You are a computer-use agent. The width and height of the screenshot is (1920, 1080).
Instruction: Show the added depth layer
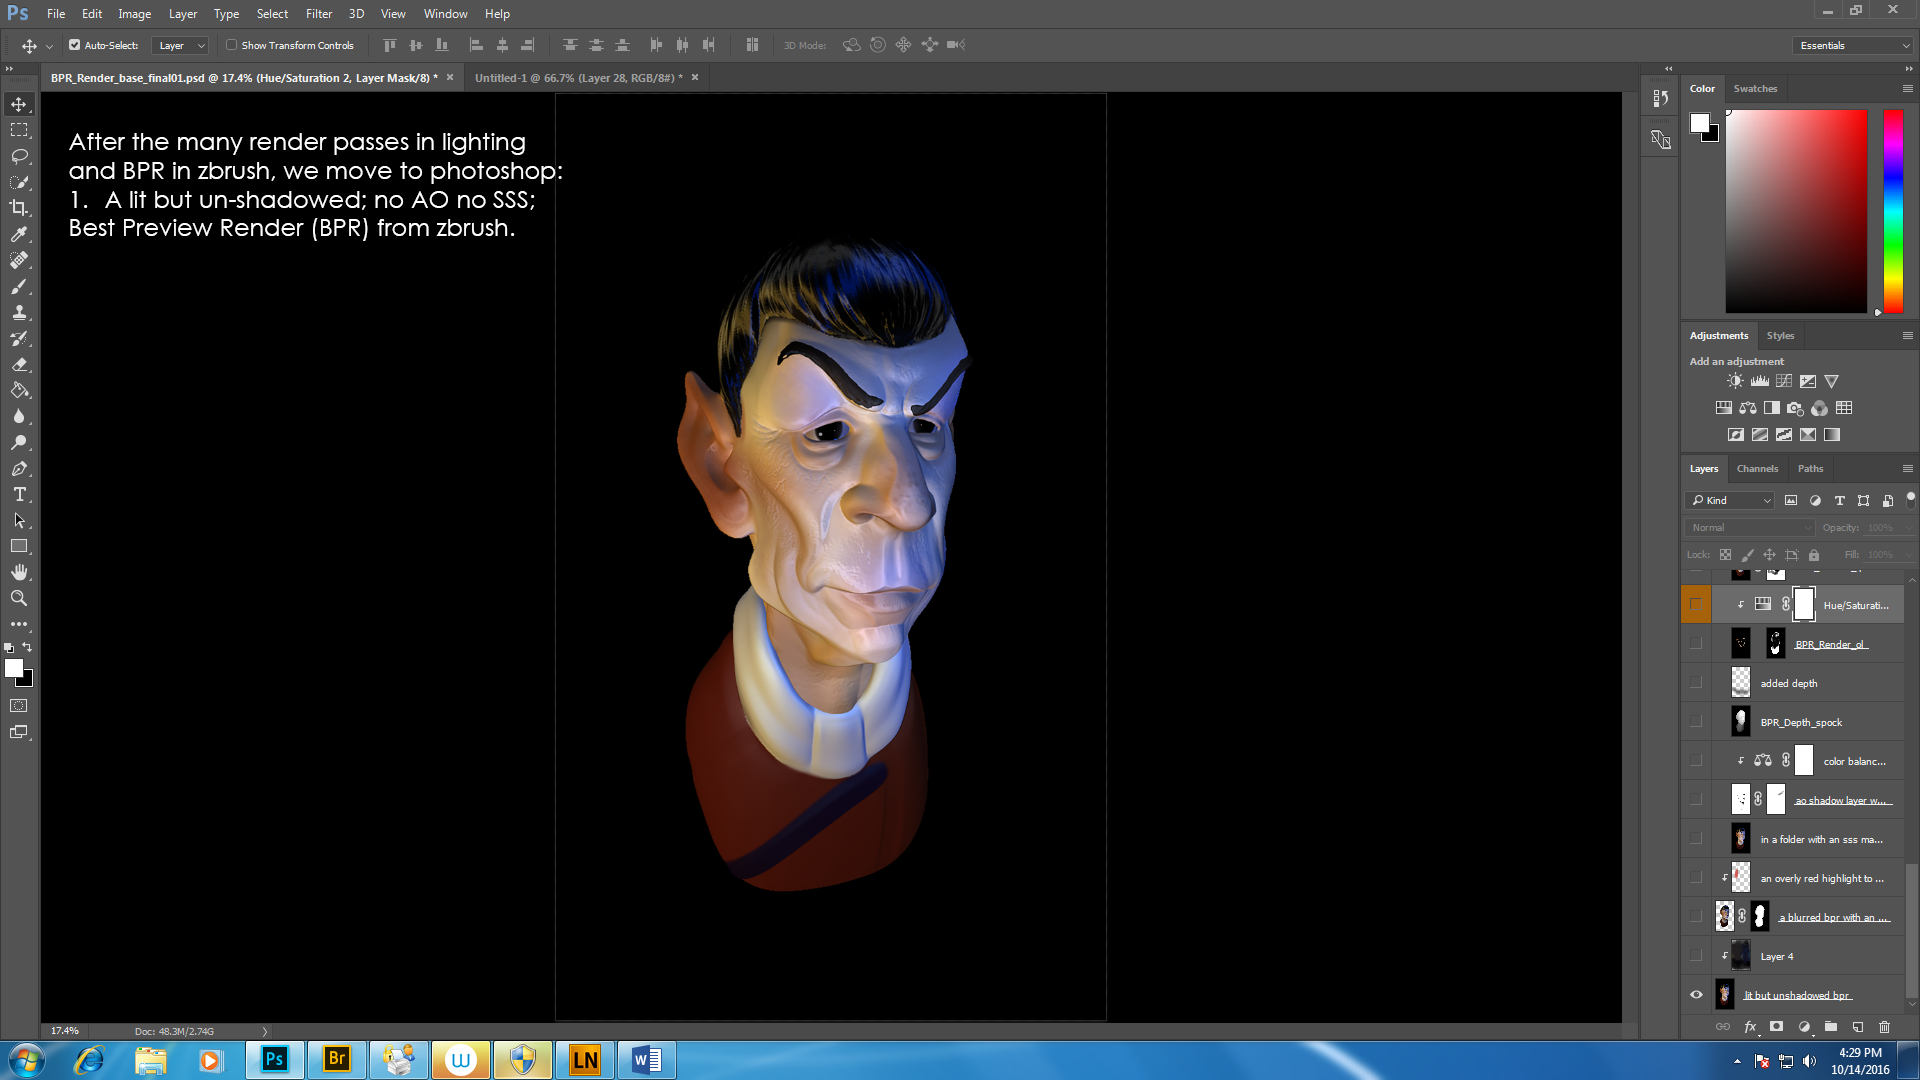pos(1696,683)
